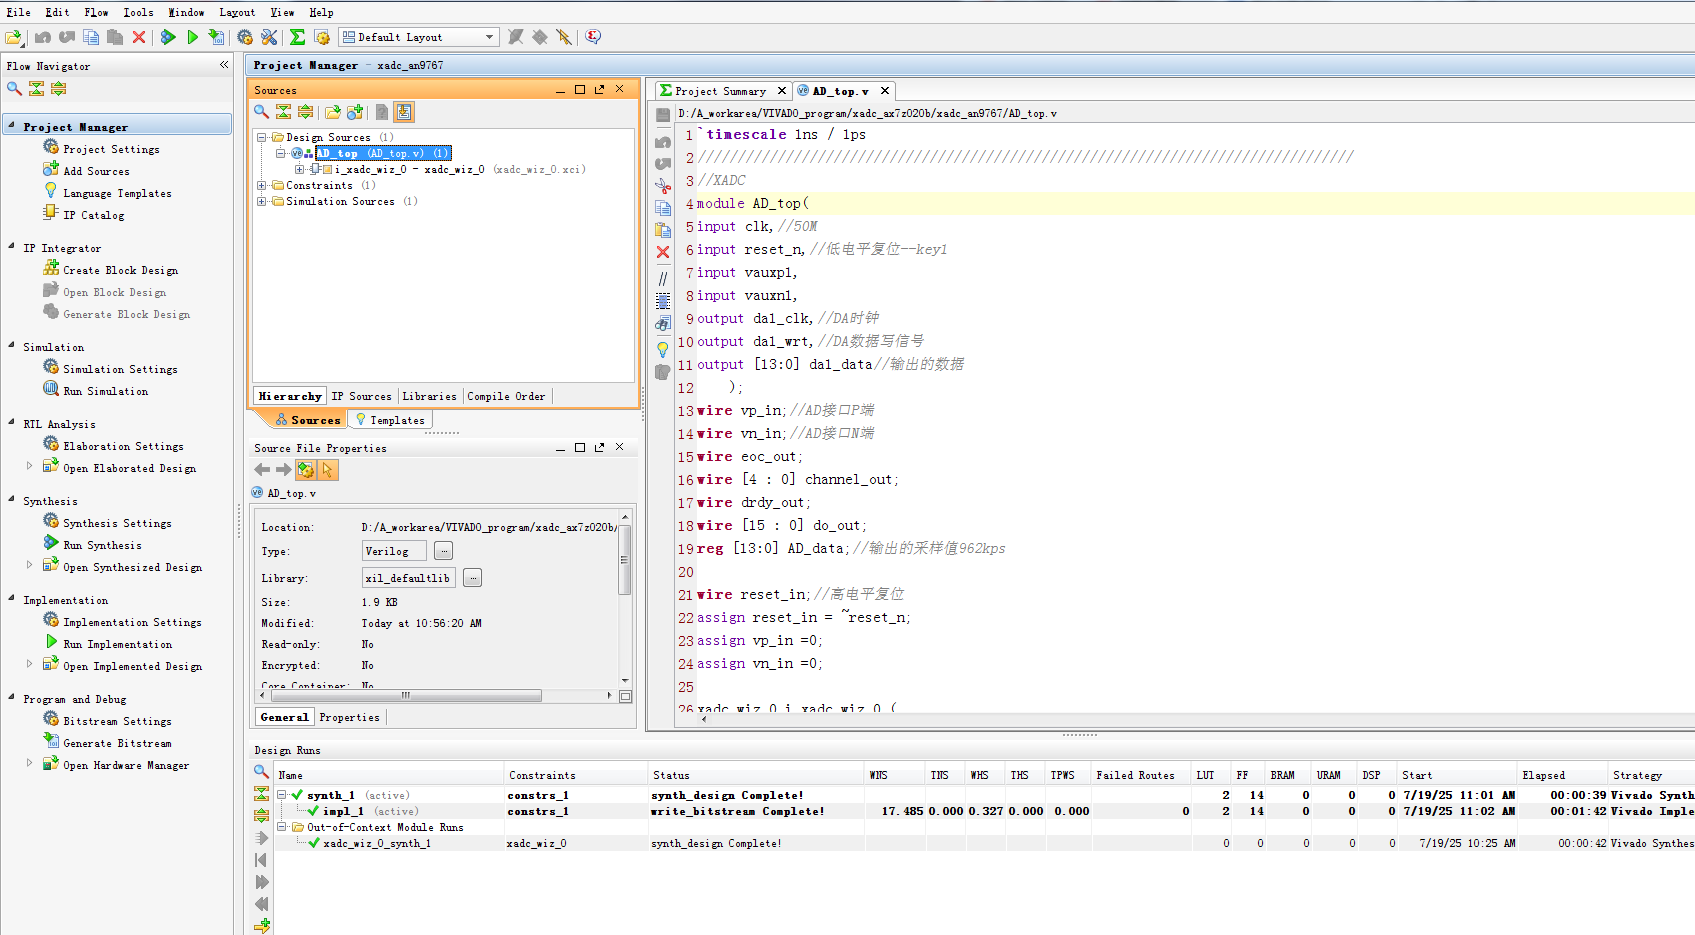Open the Tools menu

(x=138, y=12)
